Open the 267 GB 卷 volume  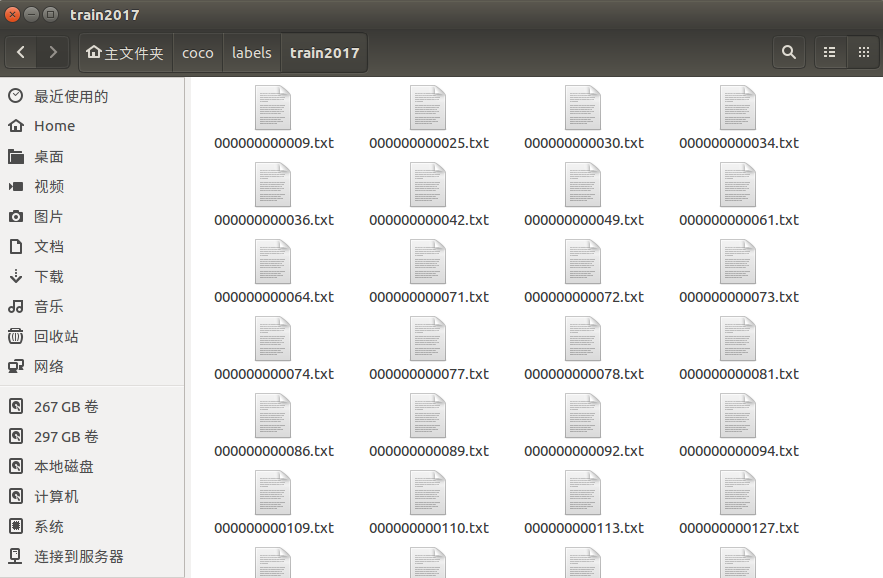point(92,406)
